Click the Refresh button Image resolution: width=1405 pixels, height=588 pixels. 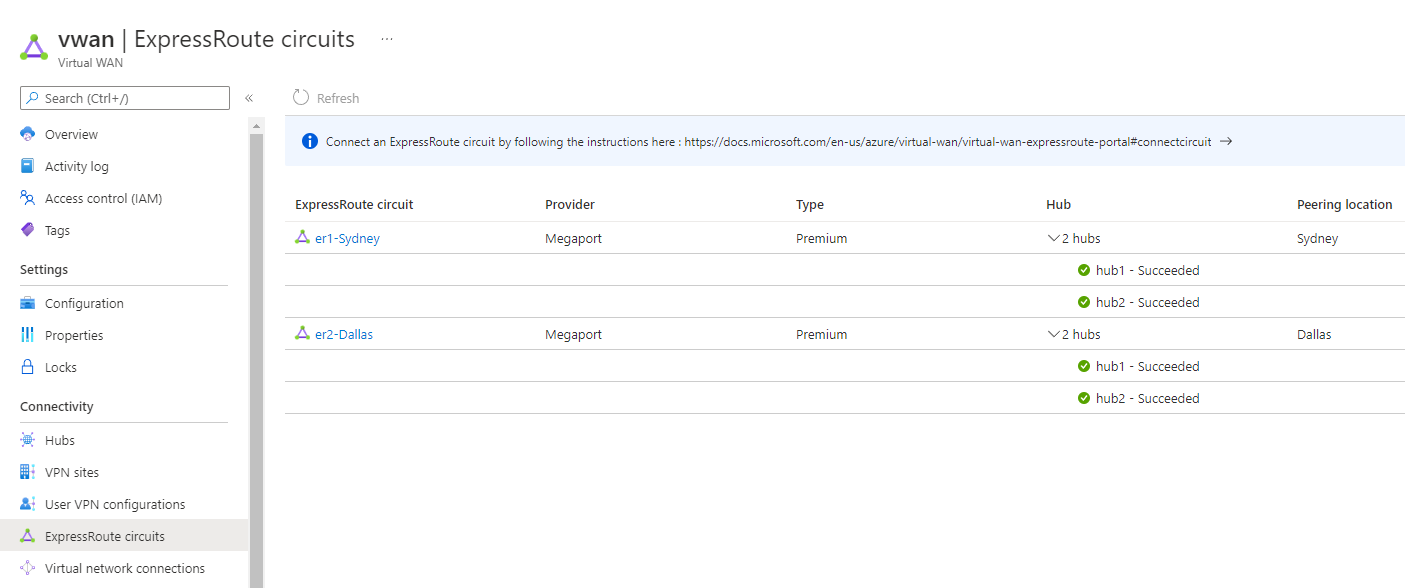pos(325,98)
